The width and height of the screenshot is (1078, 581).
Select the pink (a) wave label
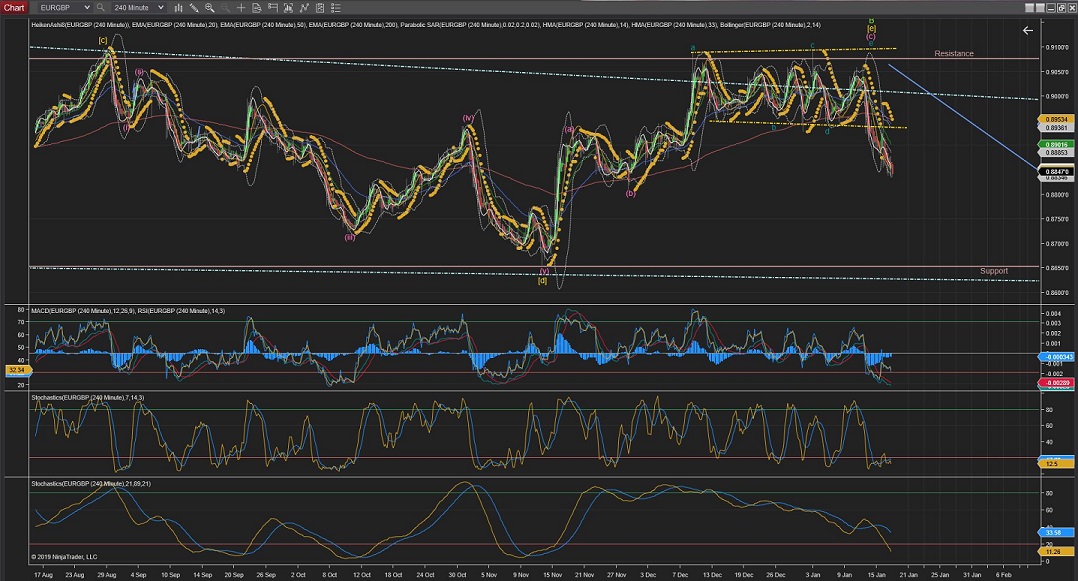[569, 129]
